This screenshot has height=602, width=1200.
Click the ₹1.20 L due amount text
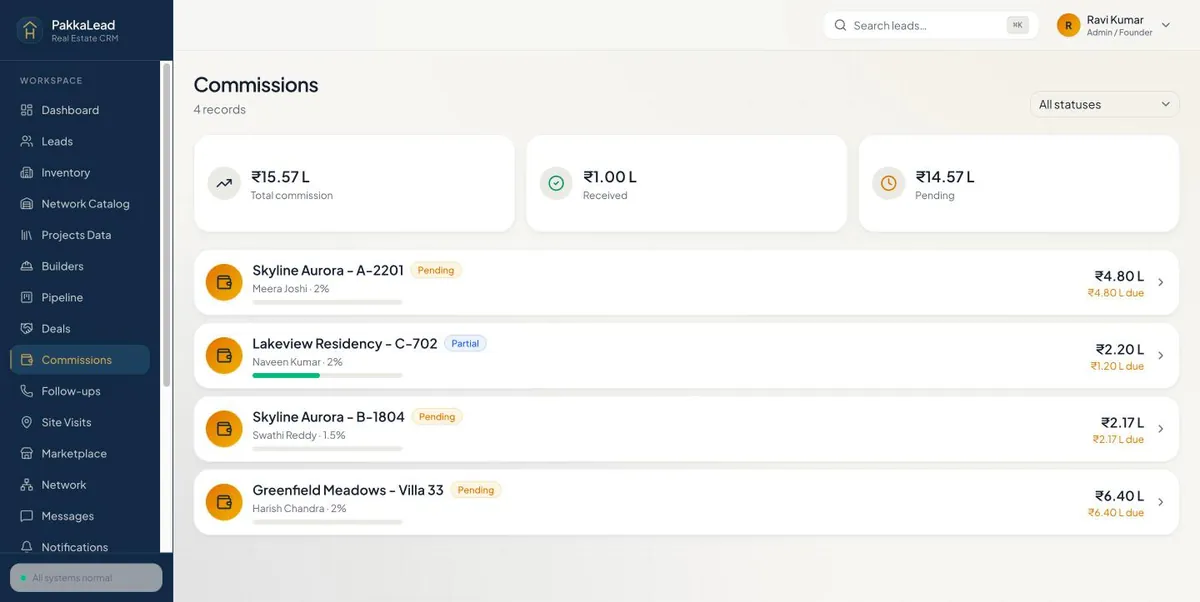click(1117, 367)
